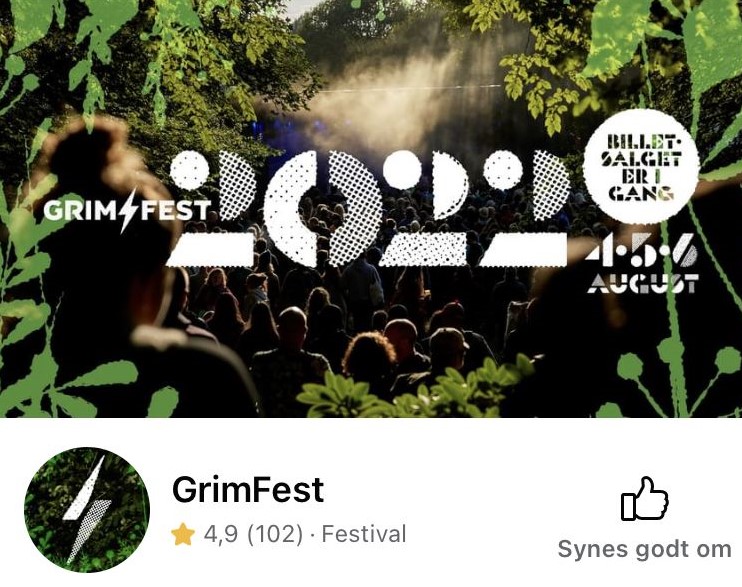Open the 4,9 rating score

(221, 534)
